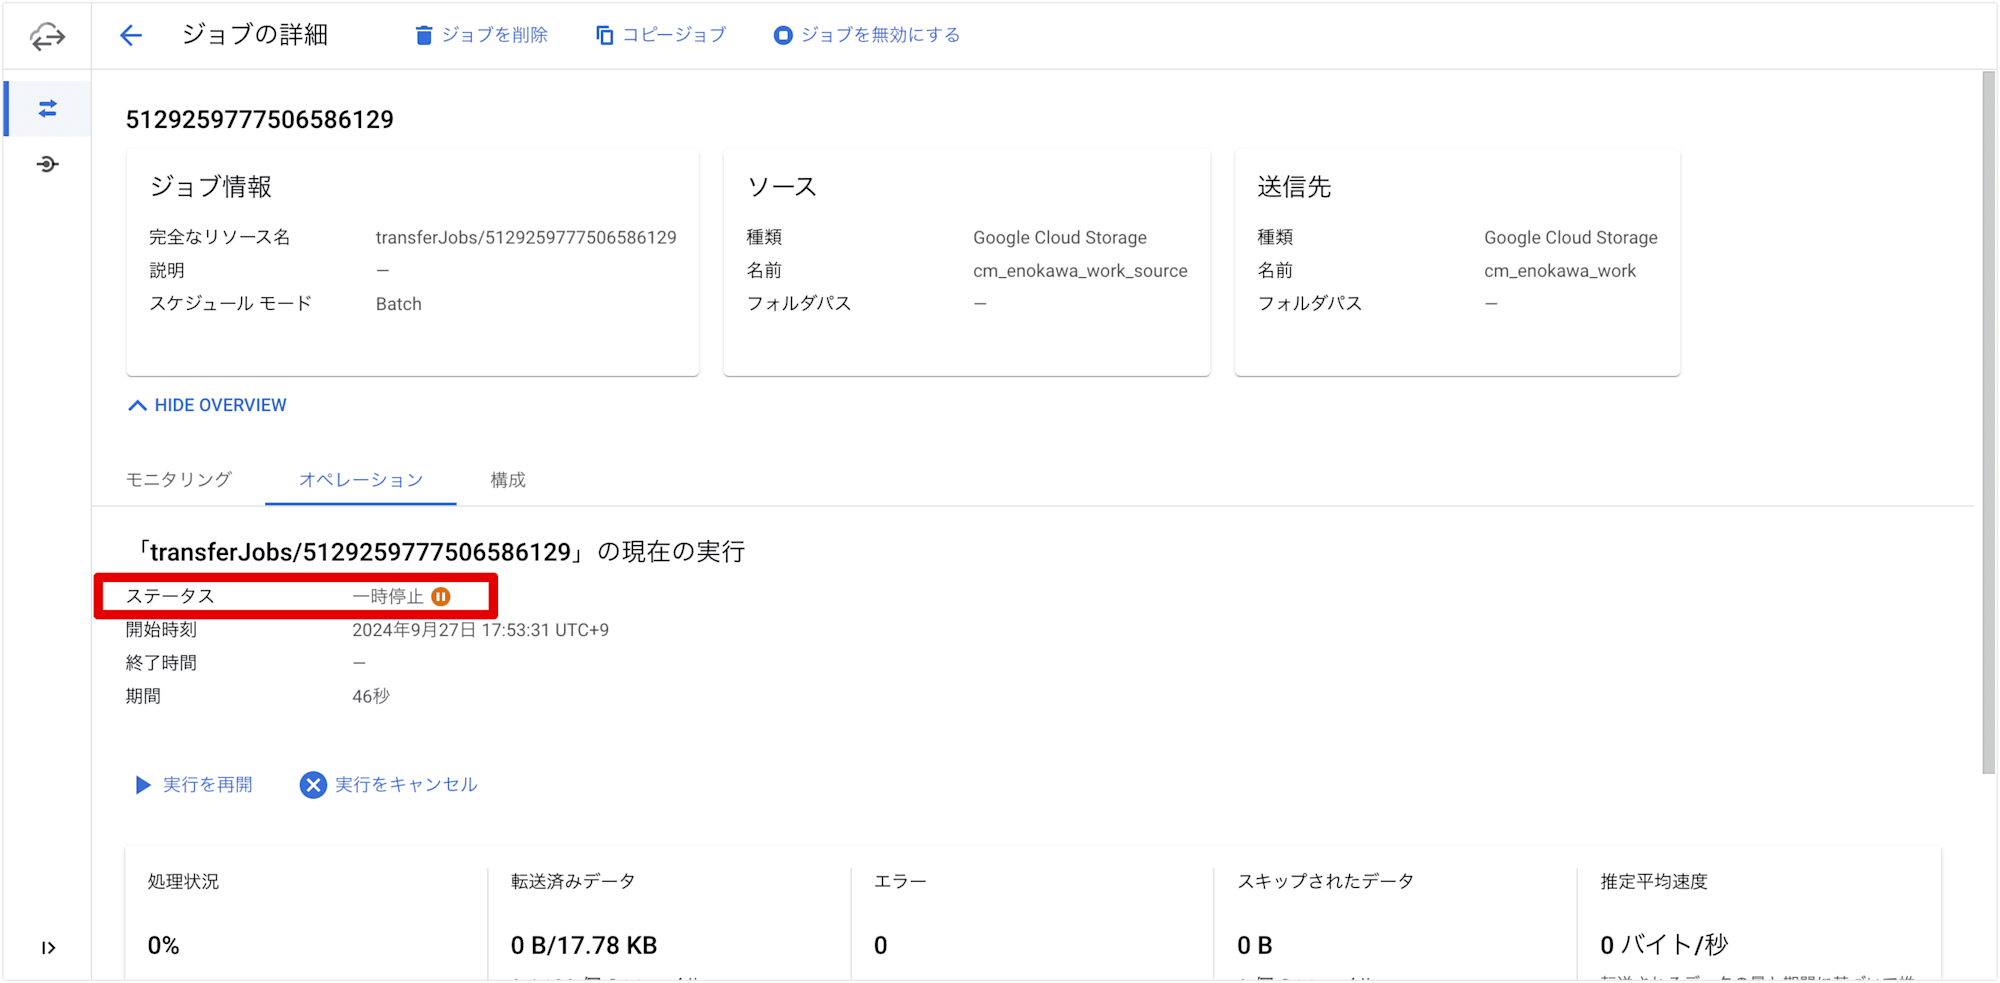Screen dimensions: 2000x983
Task: Click the stop icon for ジョブを無効にする
Action: 783,35
